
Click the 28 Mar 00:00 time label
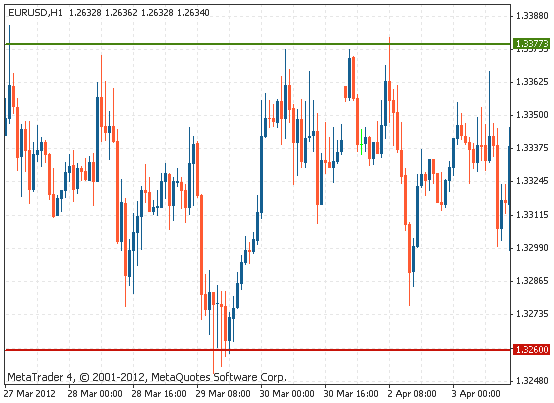pos(95,393)
